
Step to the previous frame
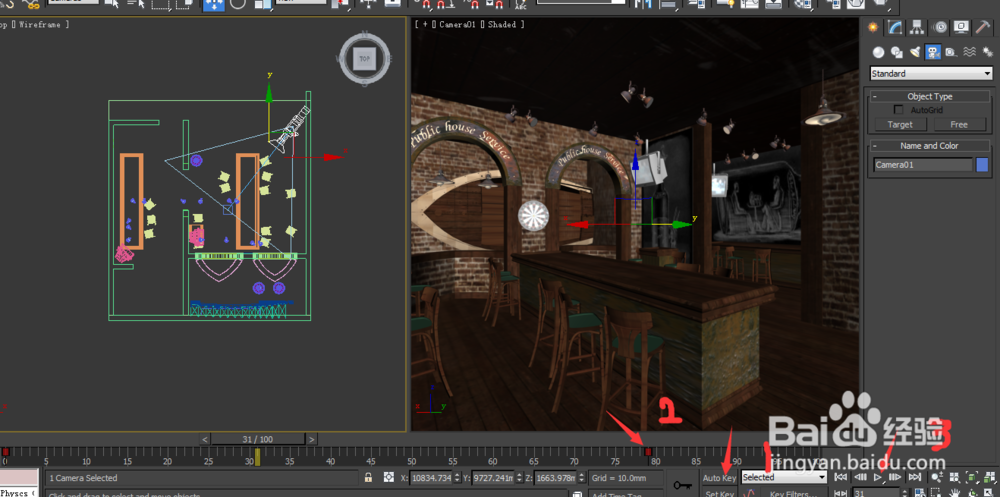(860, 477)
